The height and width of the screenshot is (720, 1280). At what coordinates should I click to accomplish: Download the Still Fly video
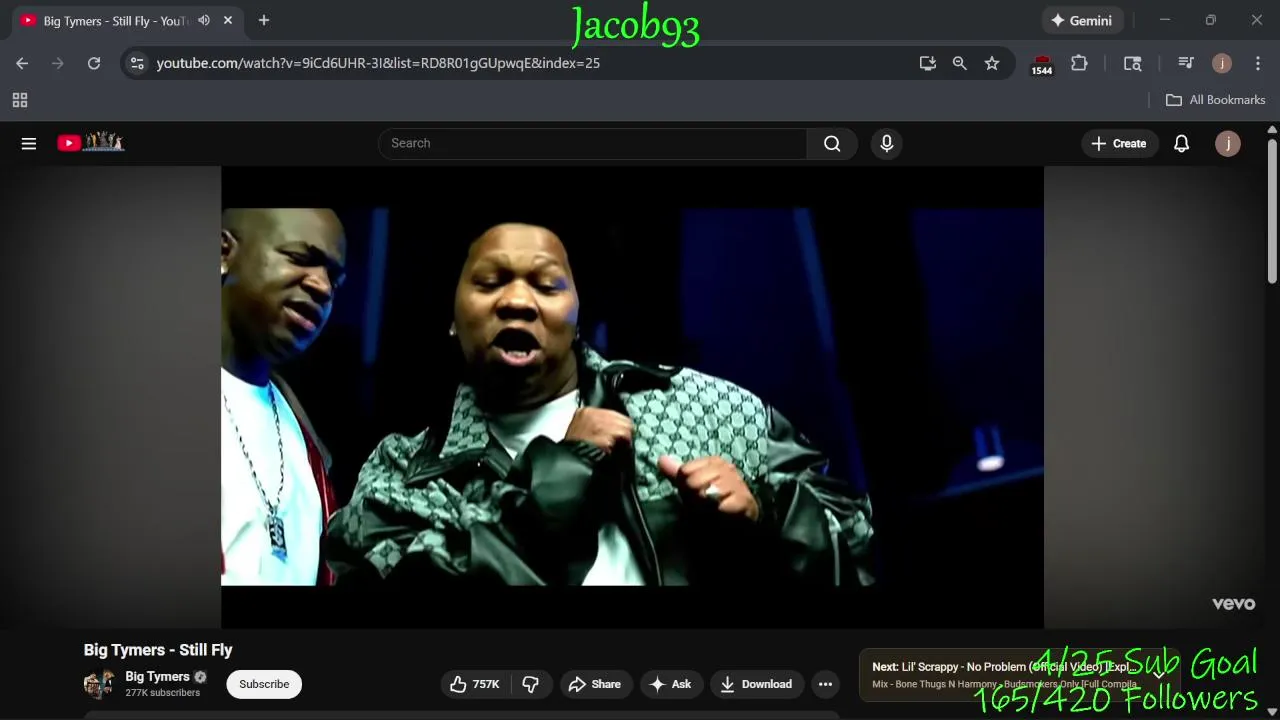pos(757,684)
